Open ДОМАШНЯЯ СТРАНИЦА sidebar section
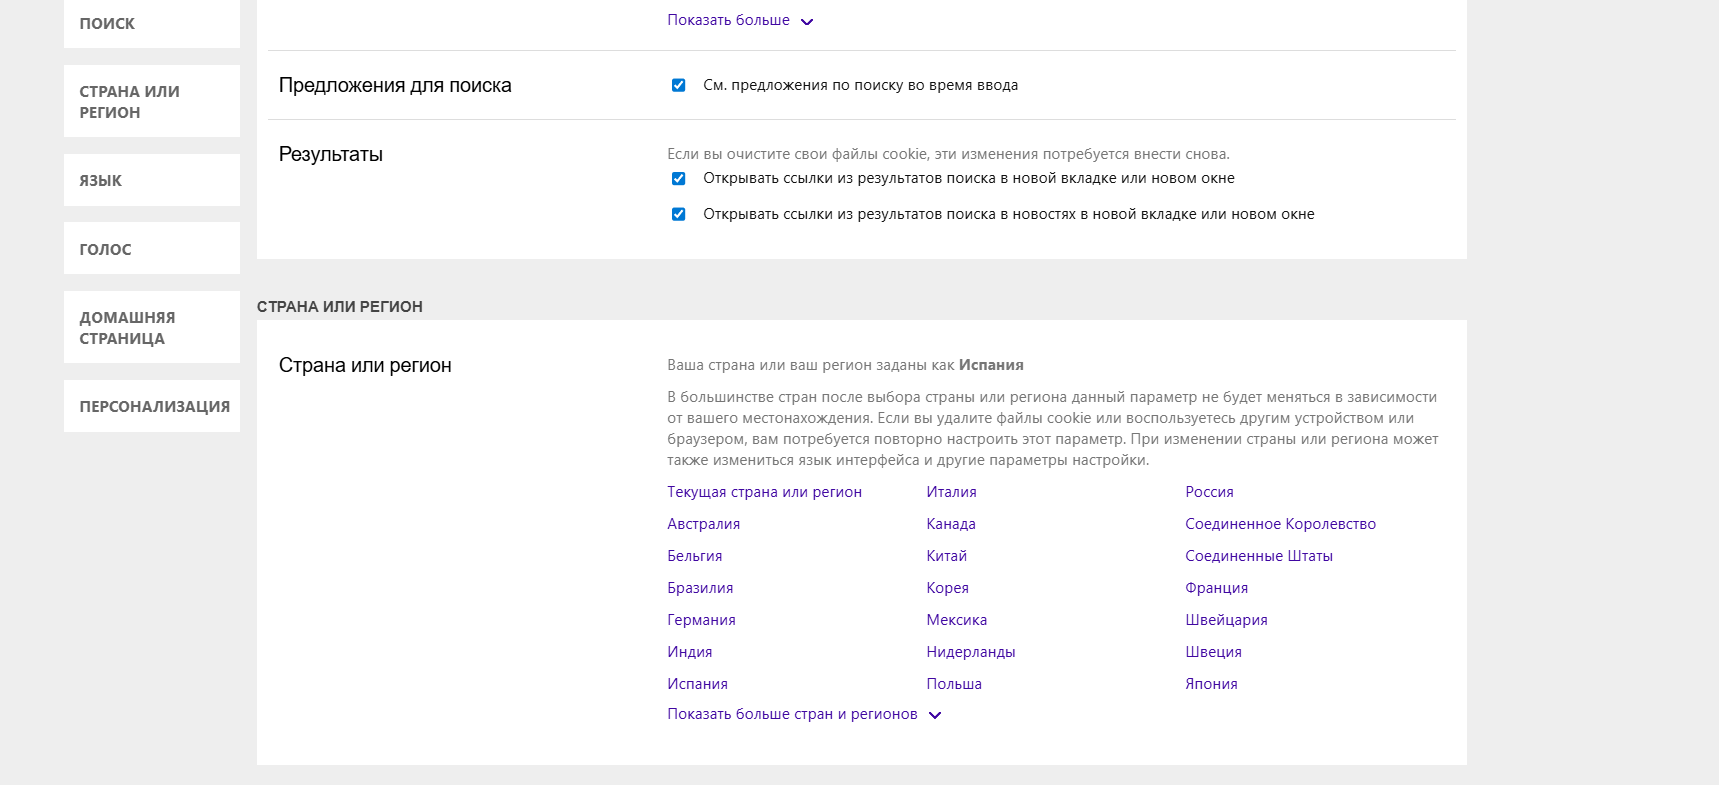The width and height of the screenshot is (1719, 785). click(x=152, y=327)
